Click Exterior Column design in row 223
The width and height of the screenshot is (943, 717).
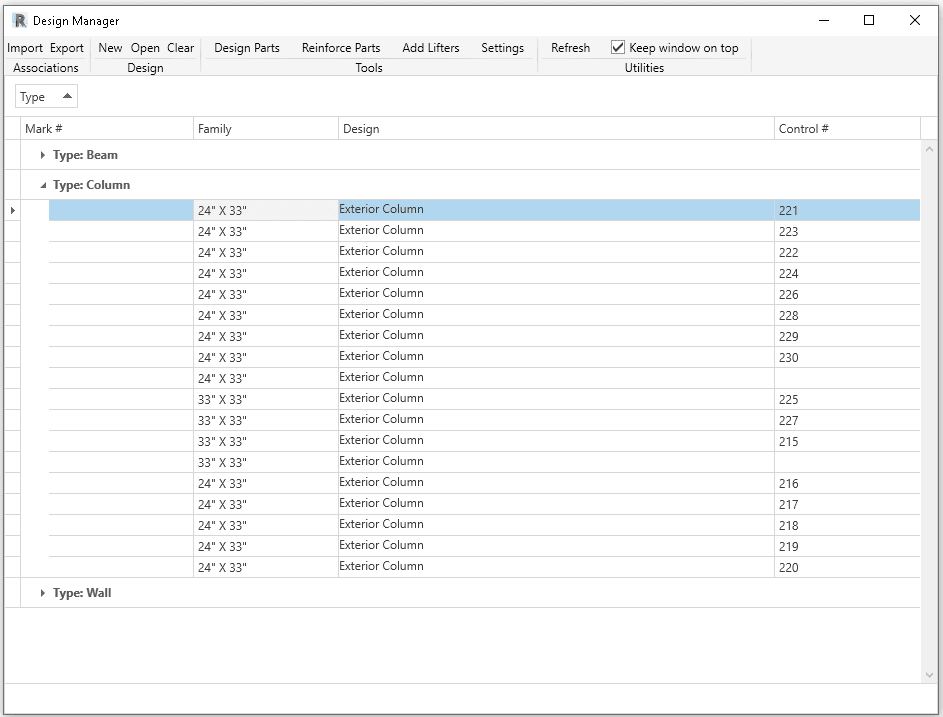click(x=556, y=232)
